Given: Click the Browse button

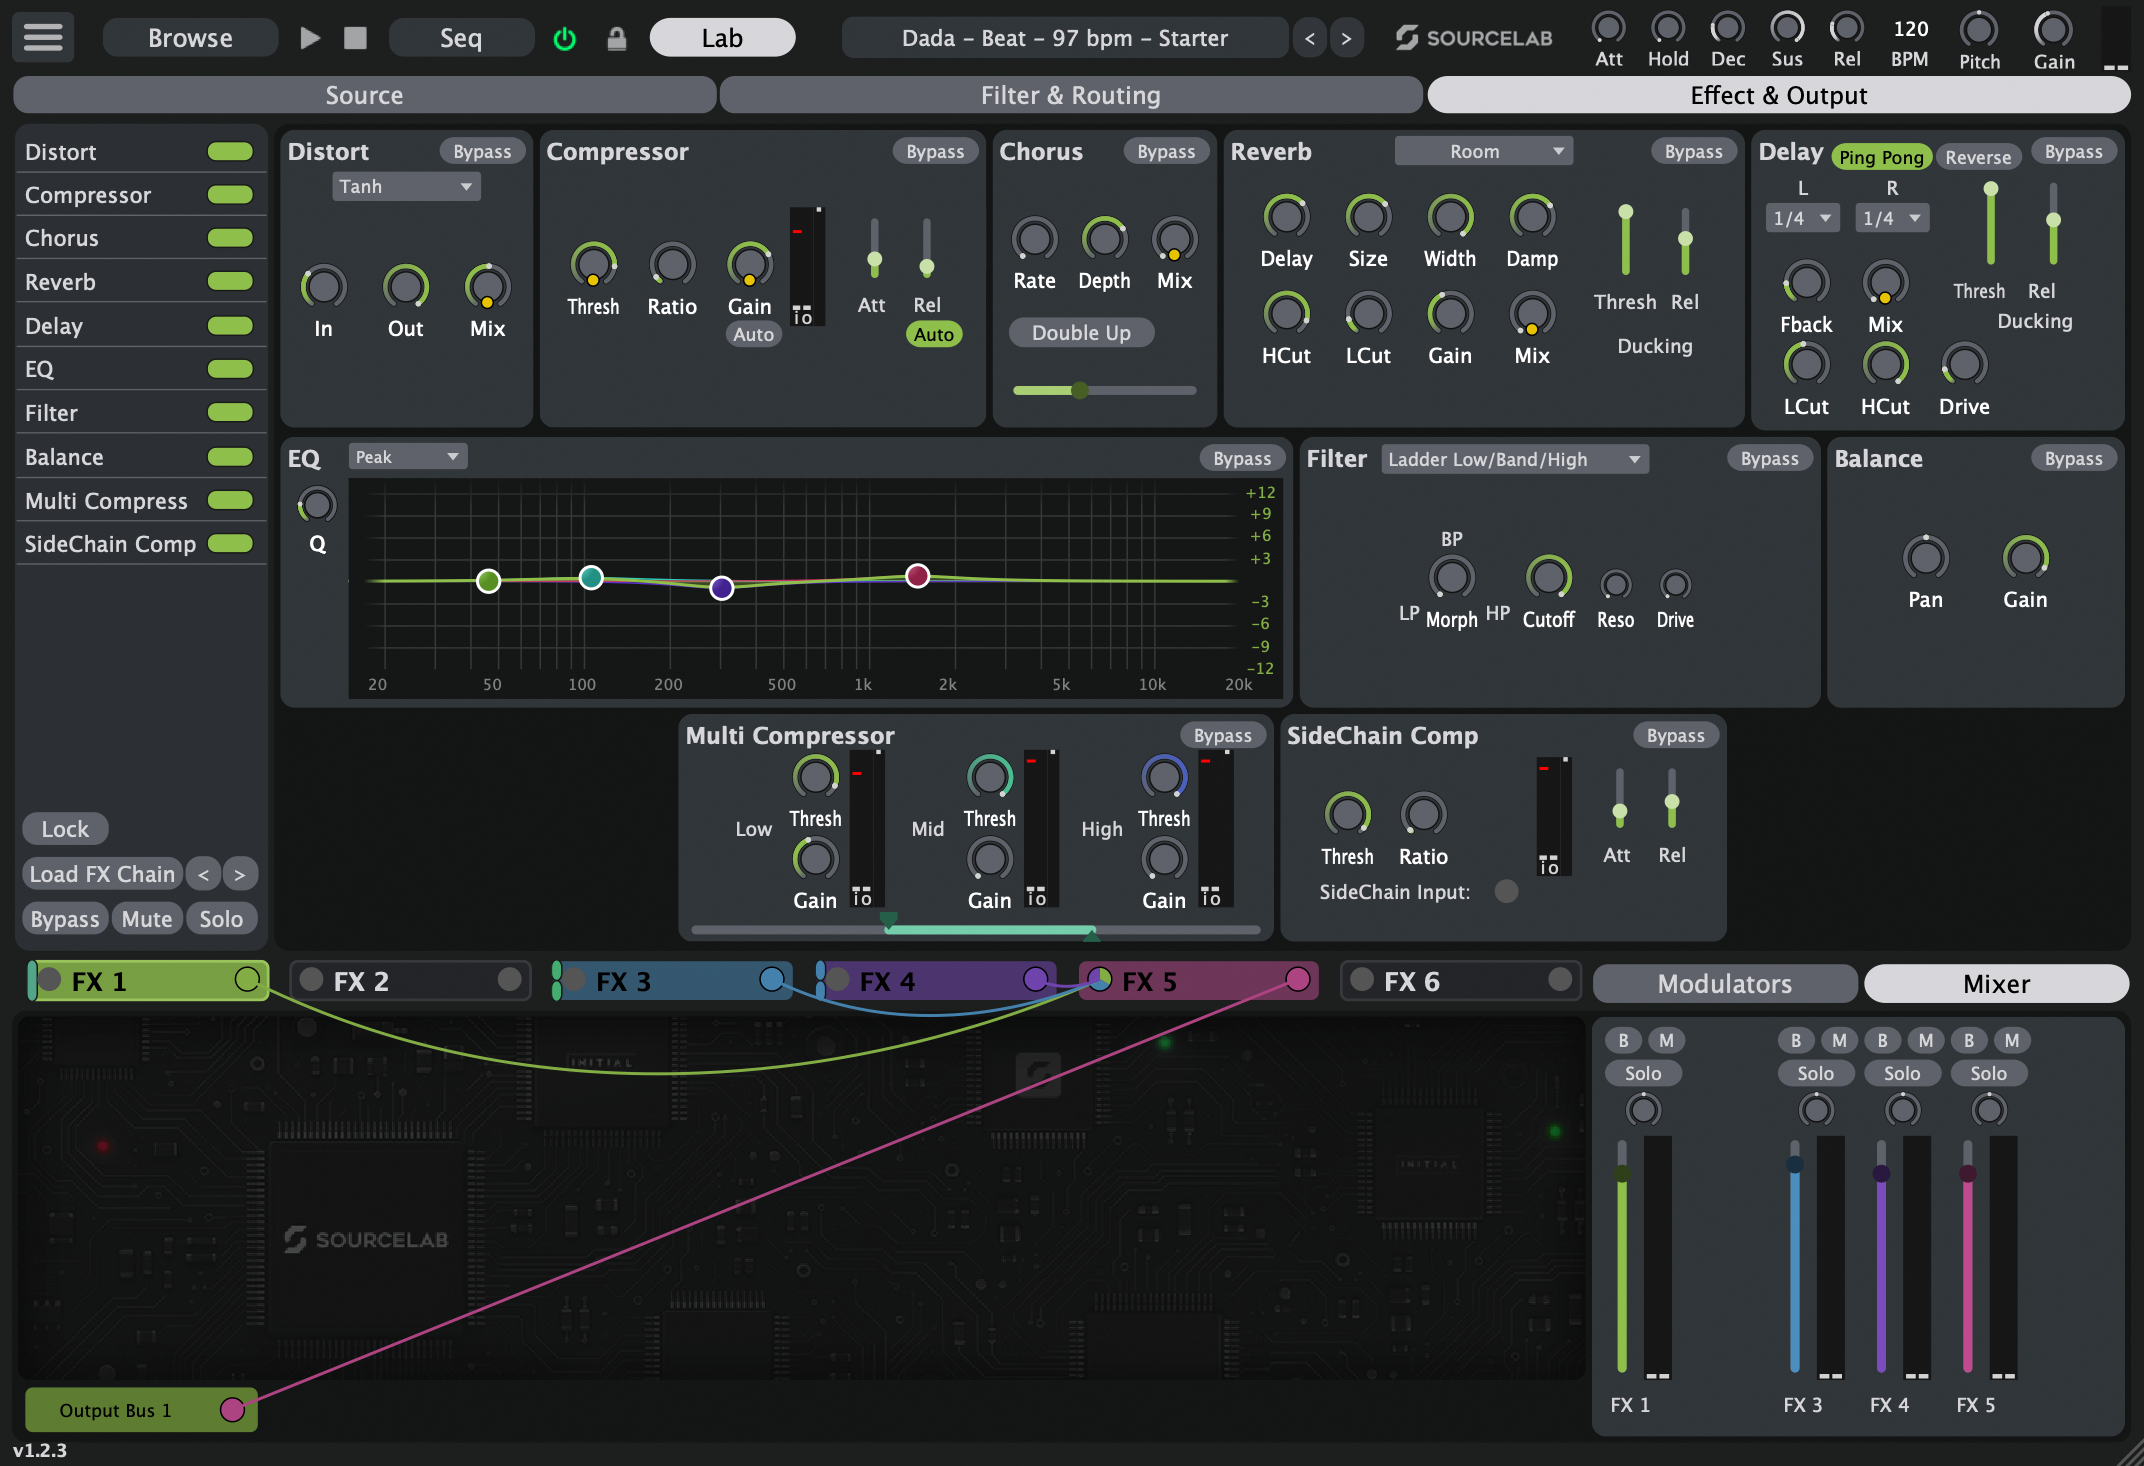Looking at the screenshot, I should coord(190,38).
